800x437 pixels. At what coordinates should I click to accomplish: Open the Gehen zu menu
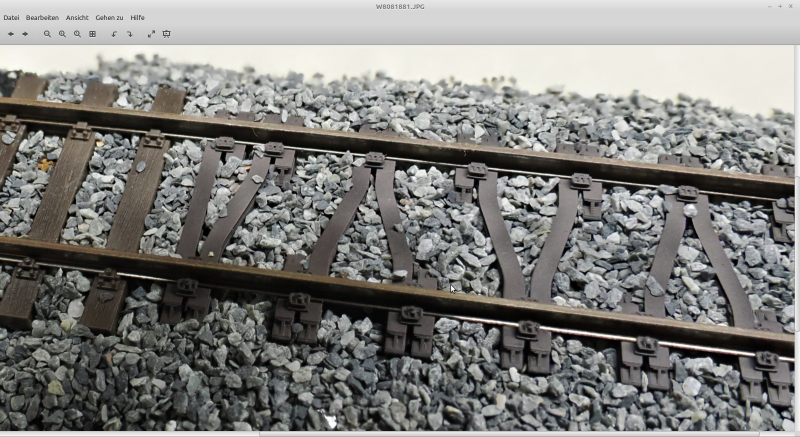(x=109, y=17)
